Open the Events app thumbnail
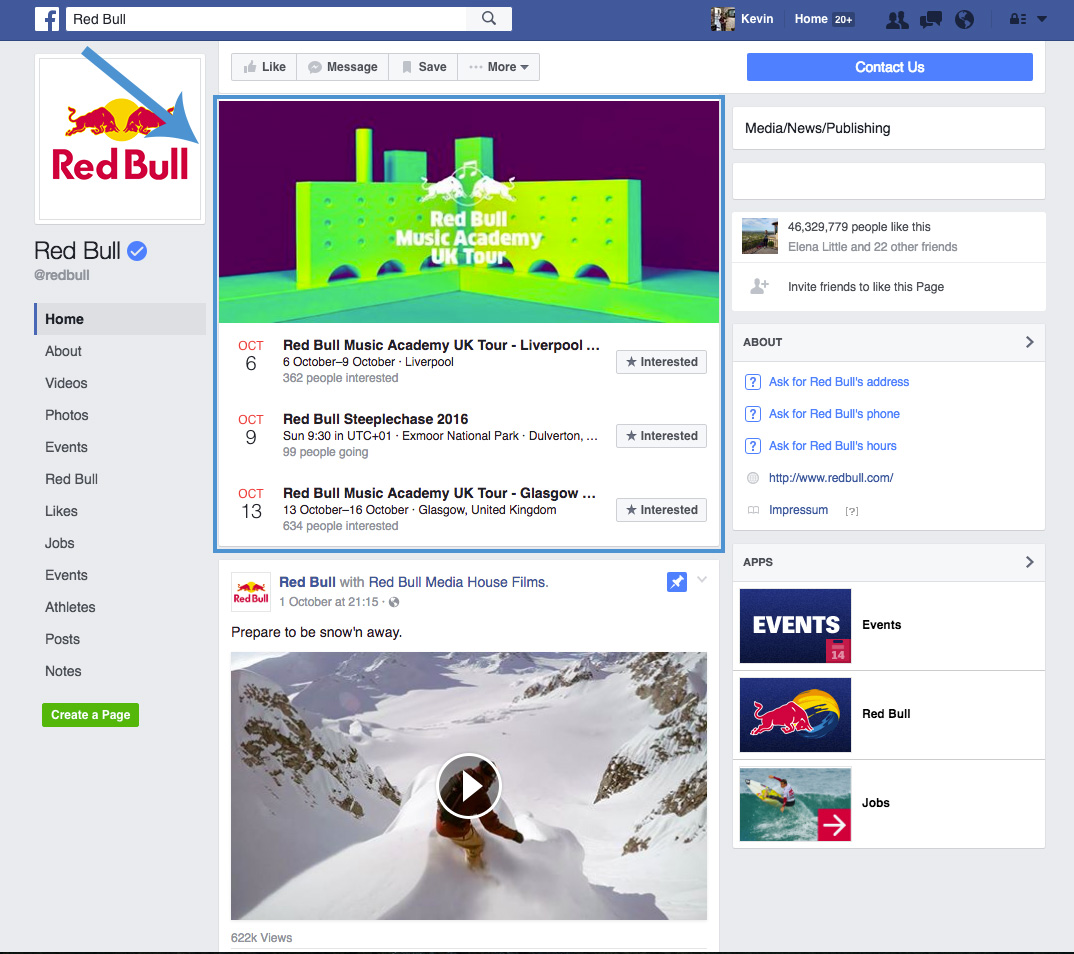1074x954 pixels. pos(795,625)
